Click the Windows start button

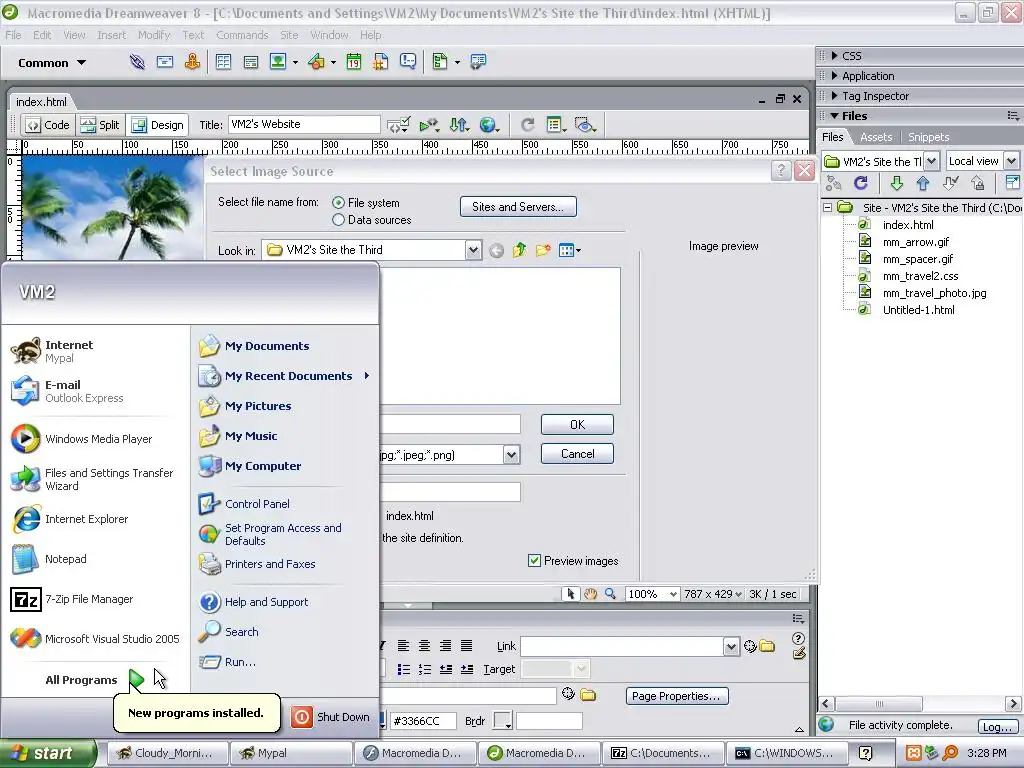[47, 754]
